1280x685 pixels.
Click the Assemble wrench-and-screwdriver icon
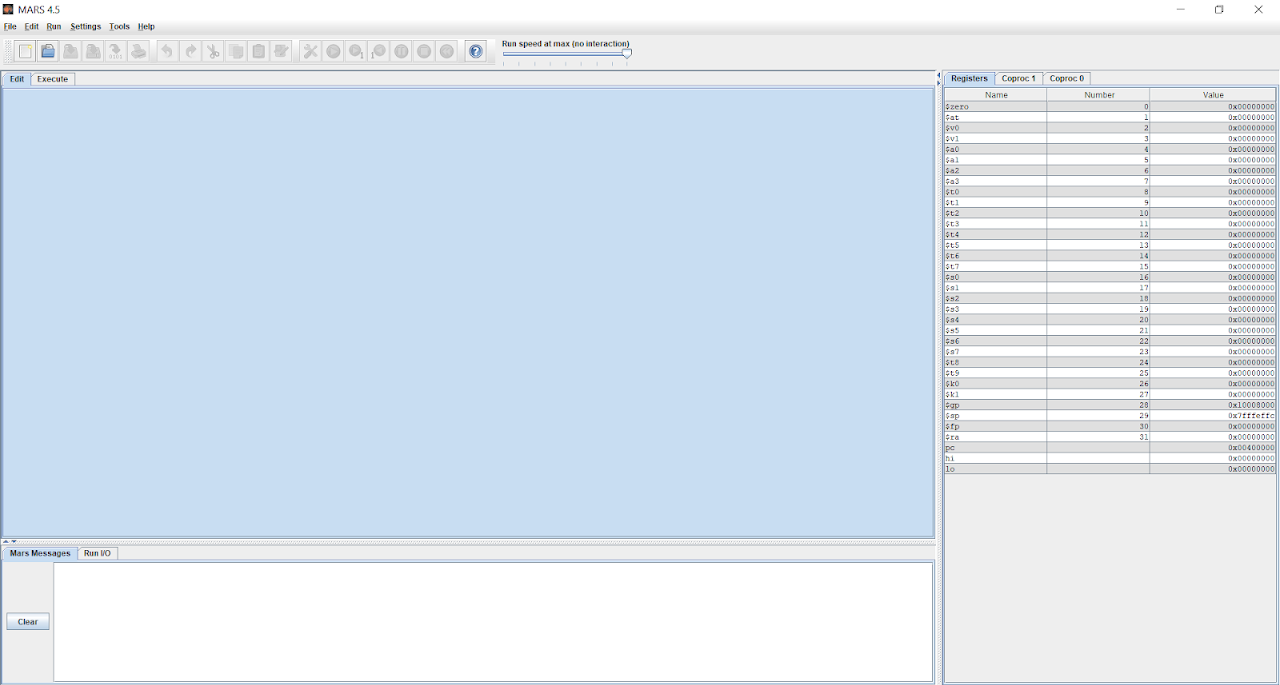coord(311,52)
